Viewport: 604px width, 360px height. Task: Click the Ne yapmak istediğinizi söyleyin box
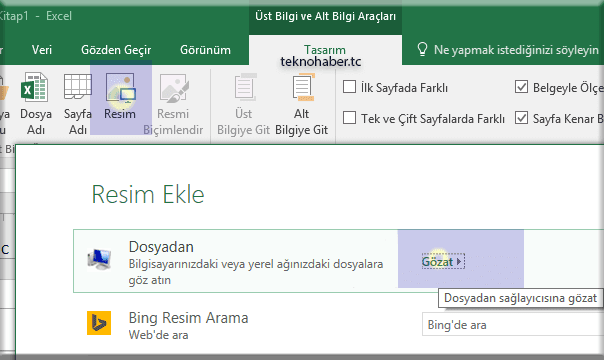tap(516, 50)
